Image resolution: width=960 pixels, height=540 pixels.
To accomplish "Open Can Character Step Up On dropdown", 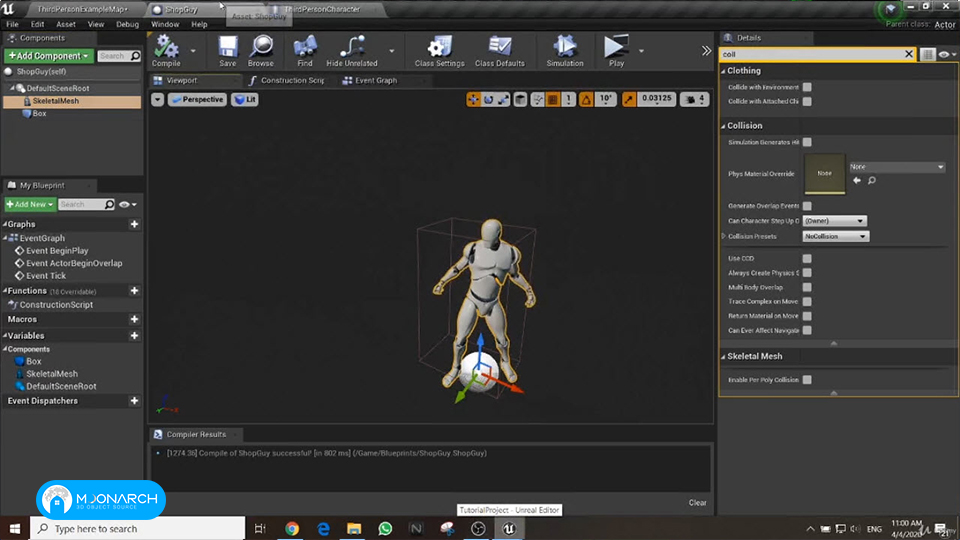I will point(834,220).
